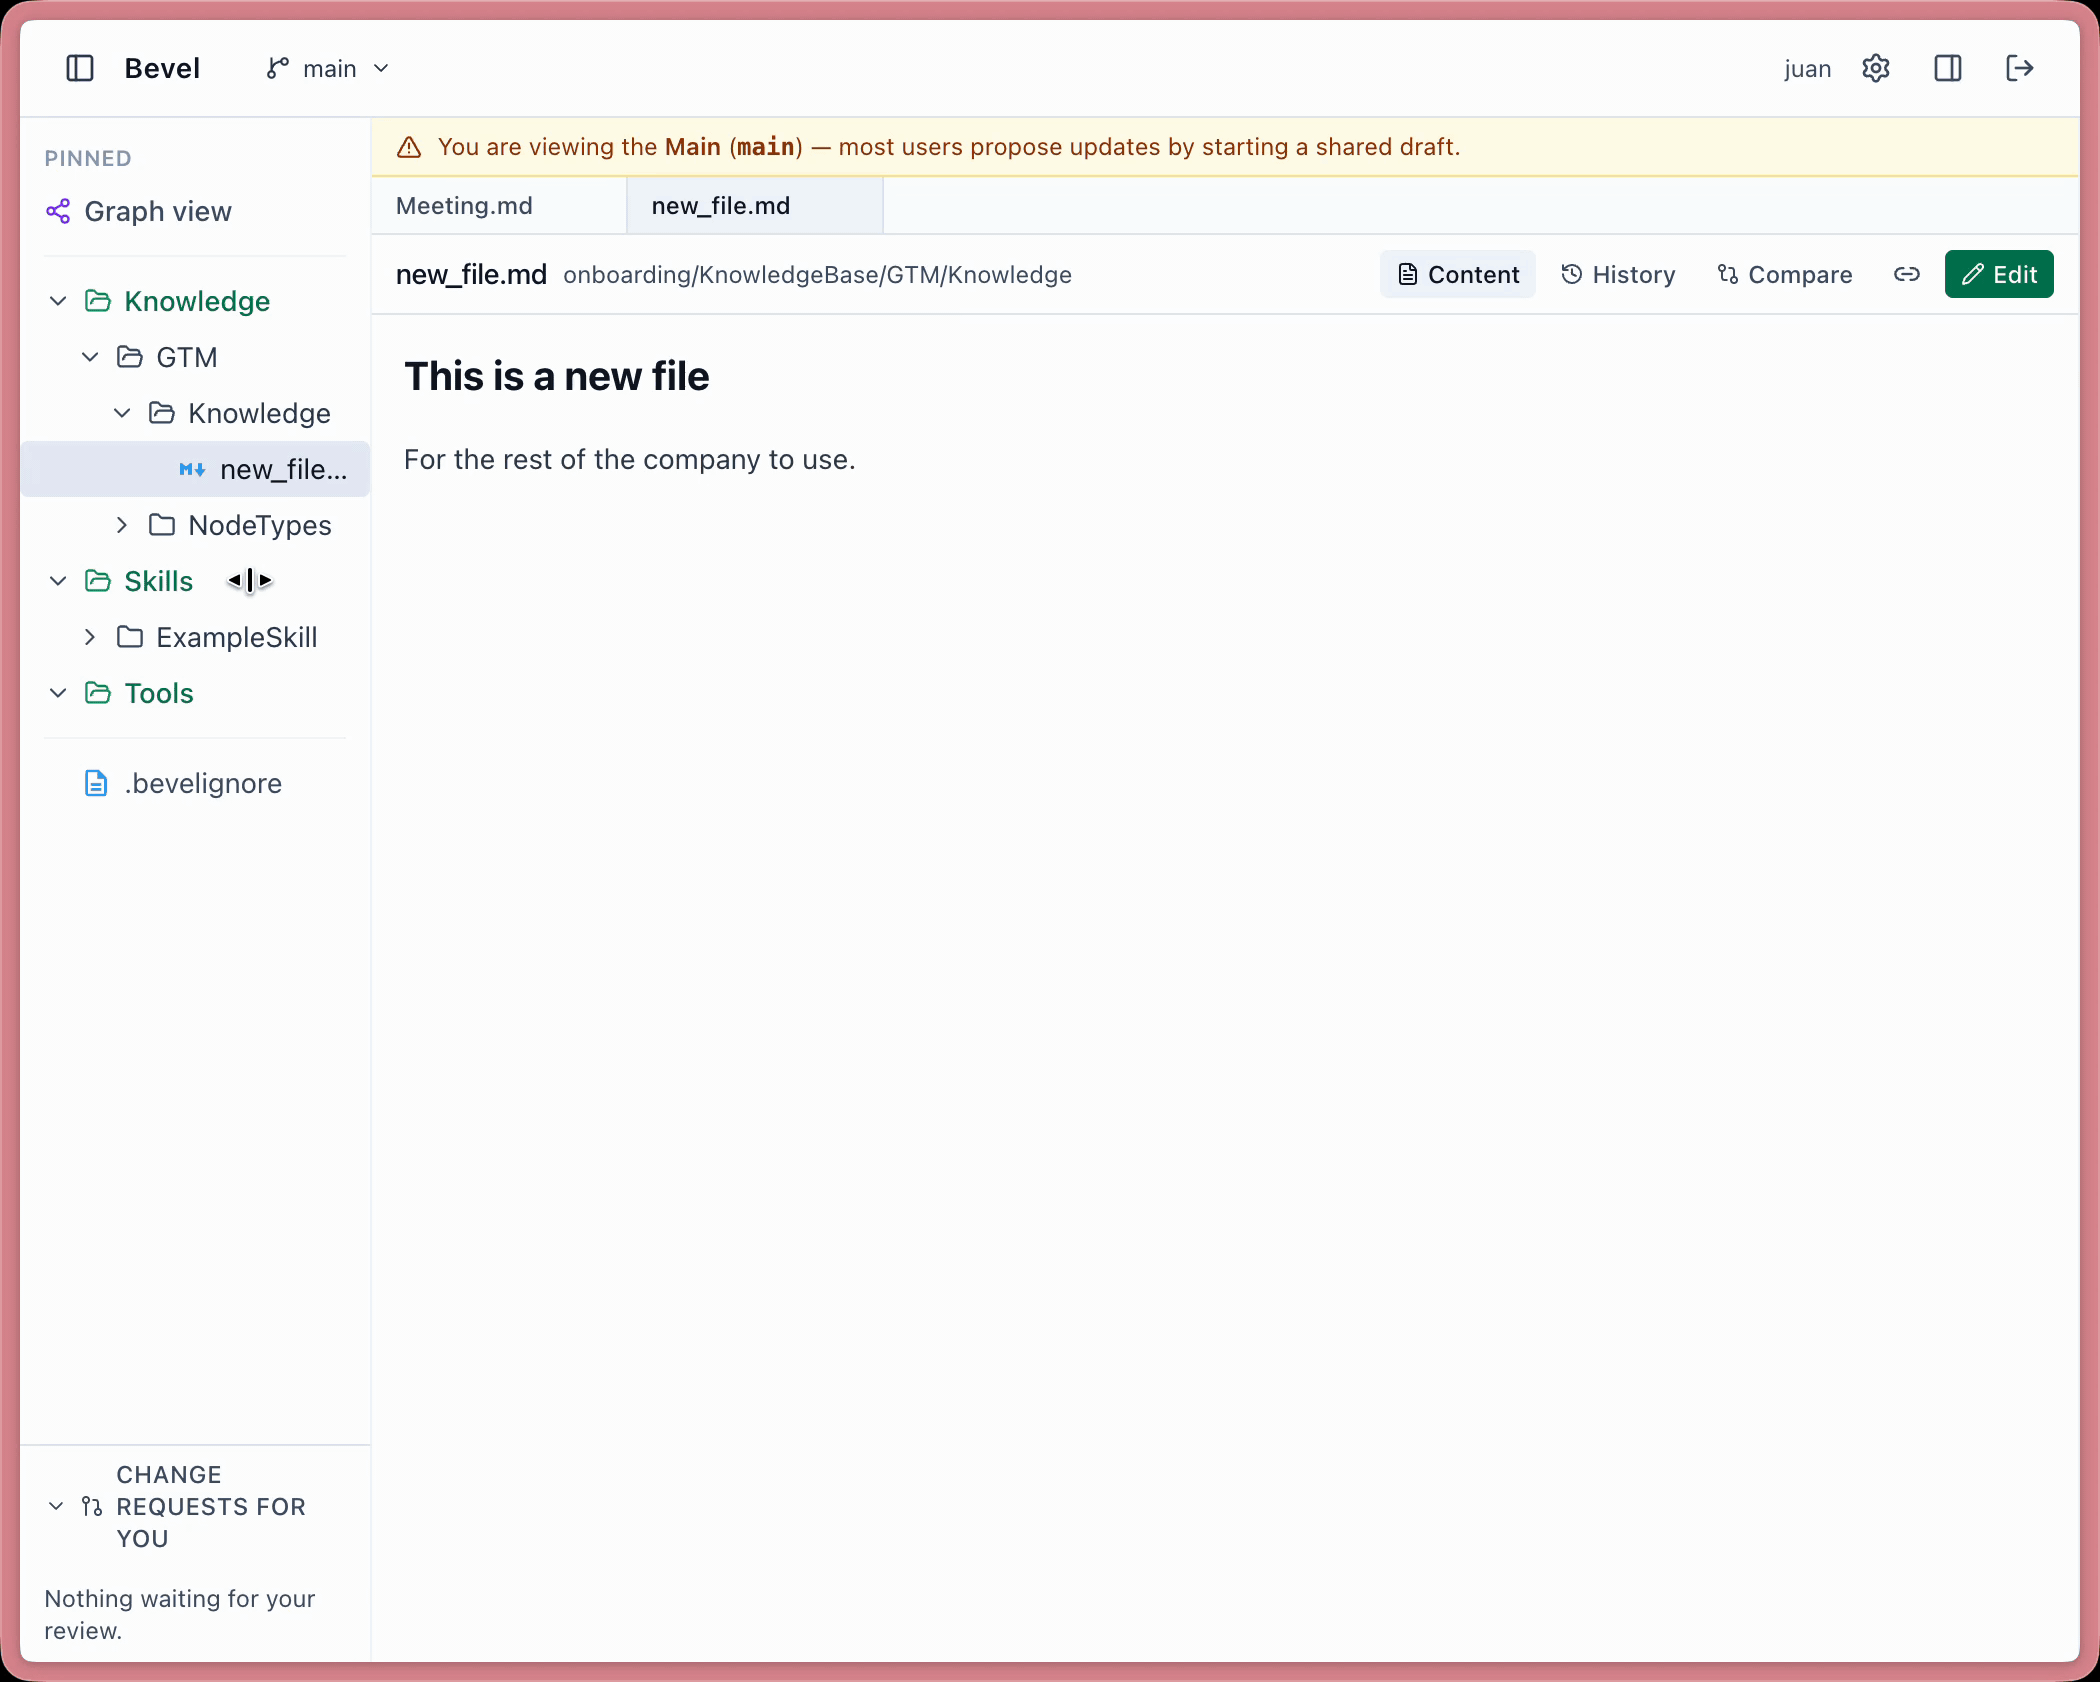
Task: Select the new_file.md tab
Action: (755, 206)
